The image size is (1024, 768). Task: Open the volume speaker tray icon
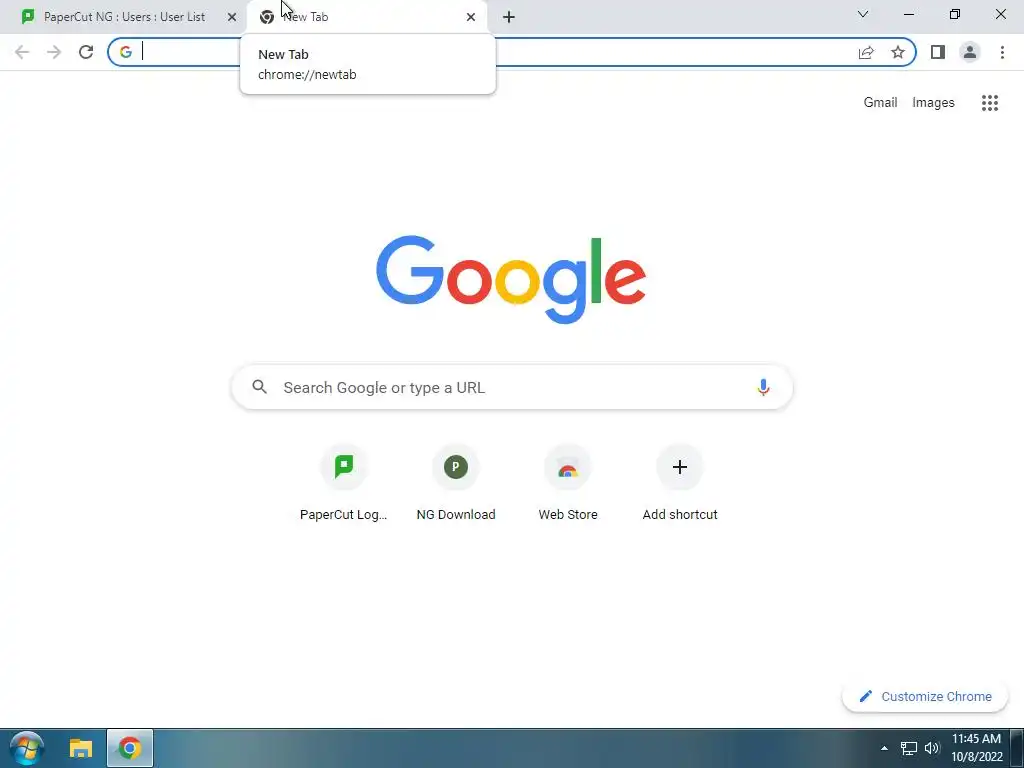[x=932, y=748]
